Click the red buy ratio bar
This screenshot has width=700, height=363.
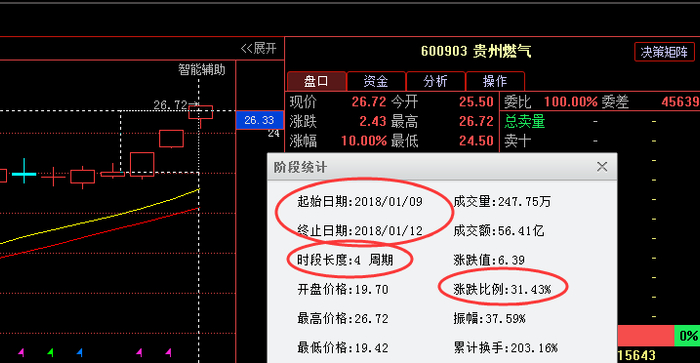pyautogui.click(x=646, y=336)
